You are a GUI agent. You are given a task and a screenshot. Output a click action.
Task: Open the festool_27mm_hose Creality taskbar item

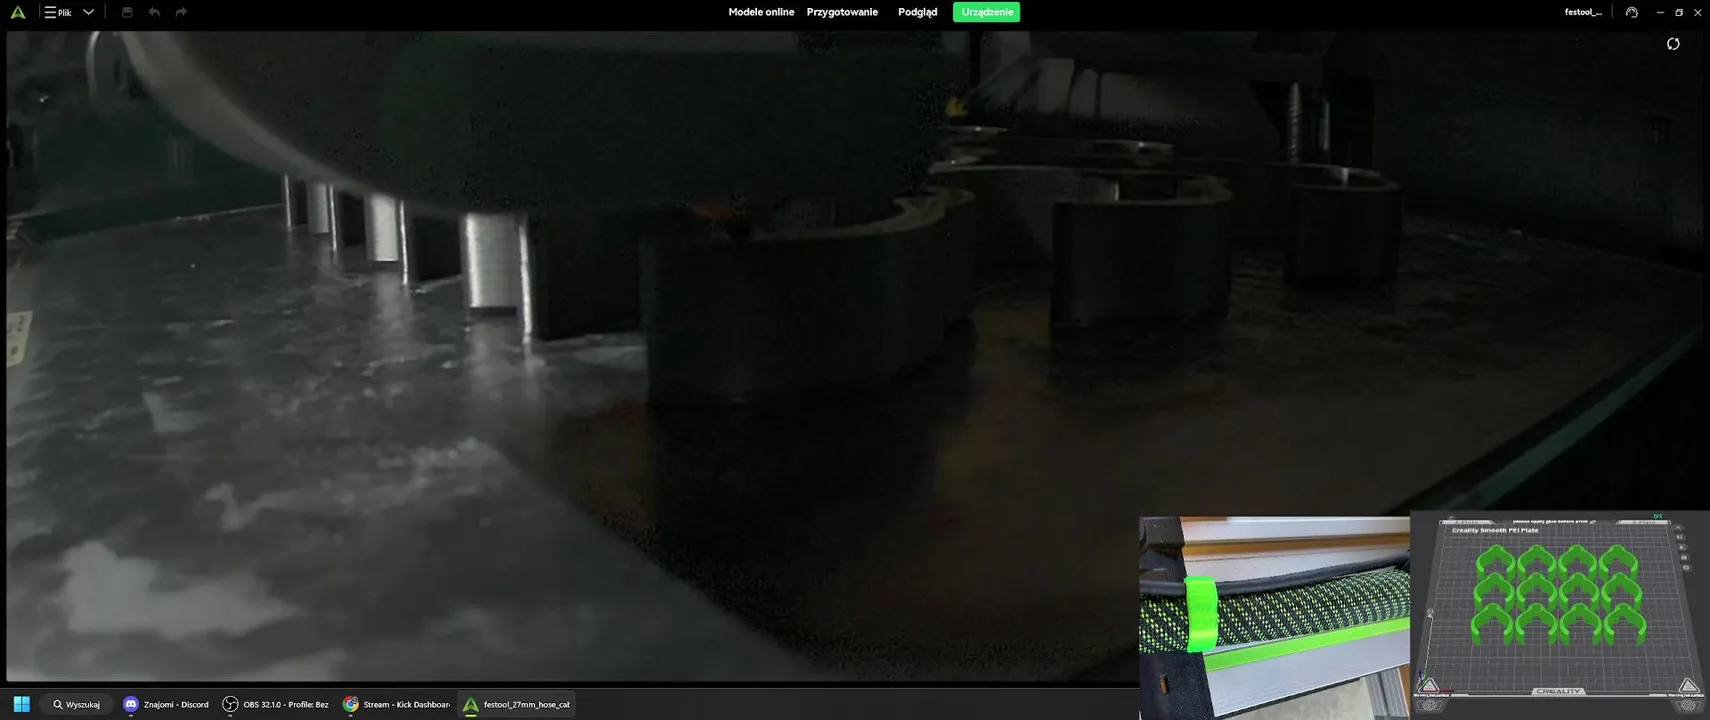[x=516, y=704]
